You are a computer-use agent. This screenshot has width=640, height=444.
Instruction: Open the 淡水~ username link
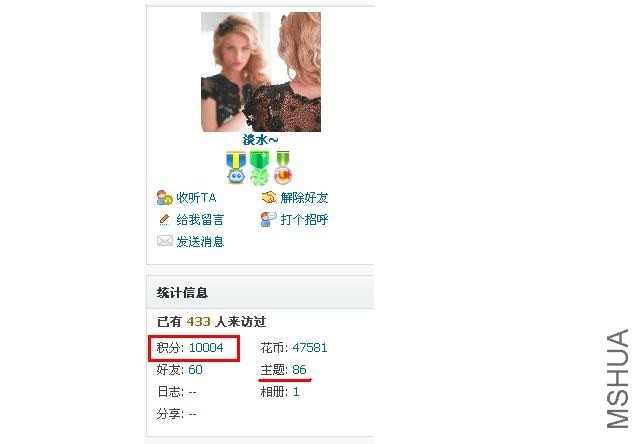(260, 140)
